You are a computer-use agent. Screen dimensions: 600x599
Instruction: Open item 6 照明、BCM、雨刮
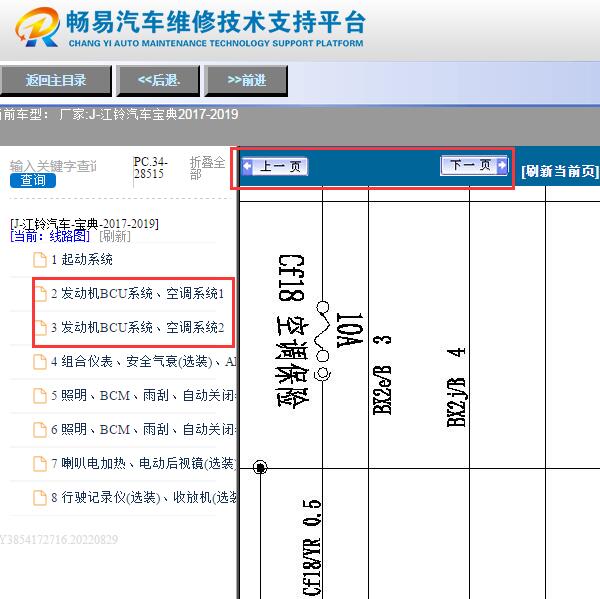143,429
